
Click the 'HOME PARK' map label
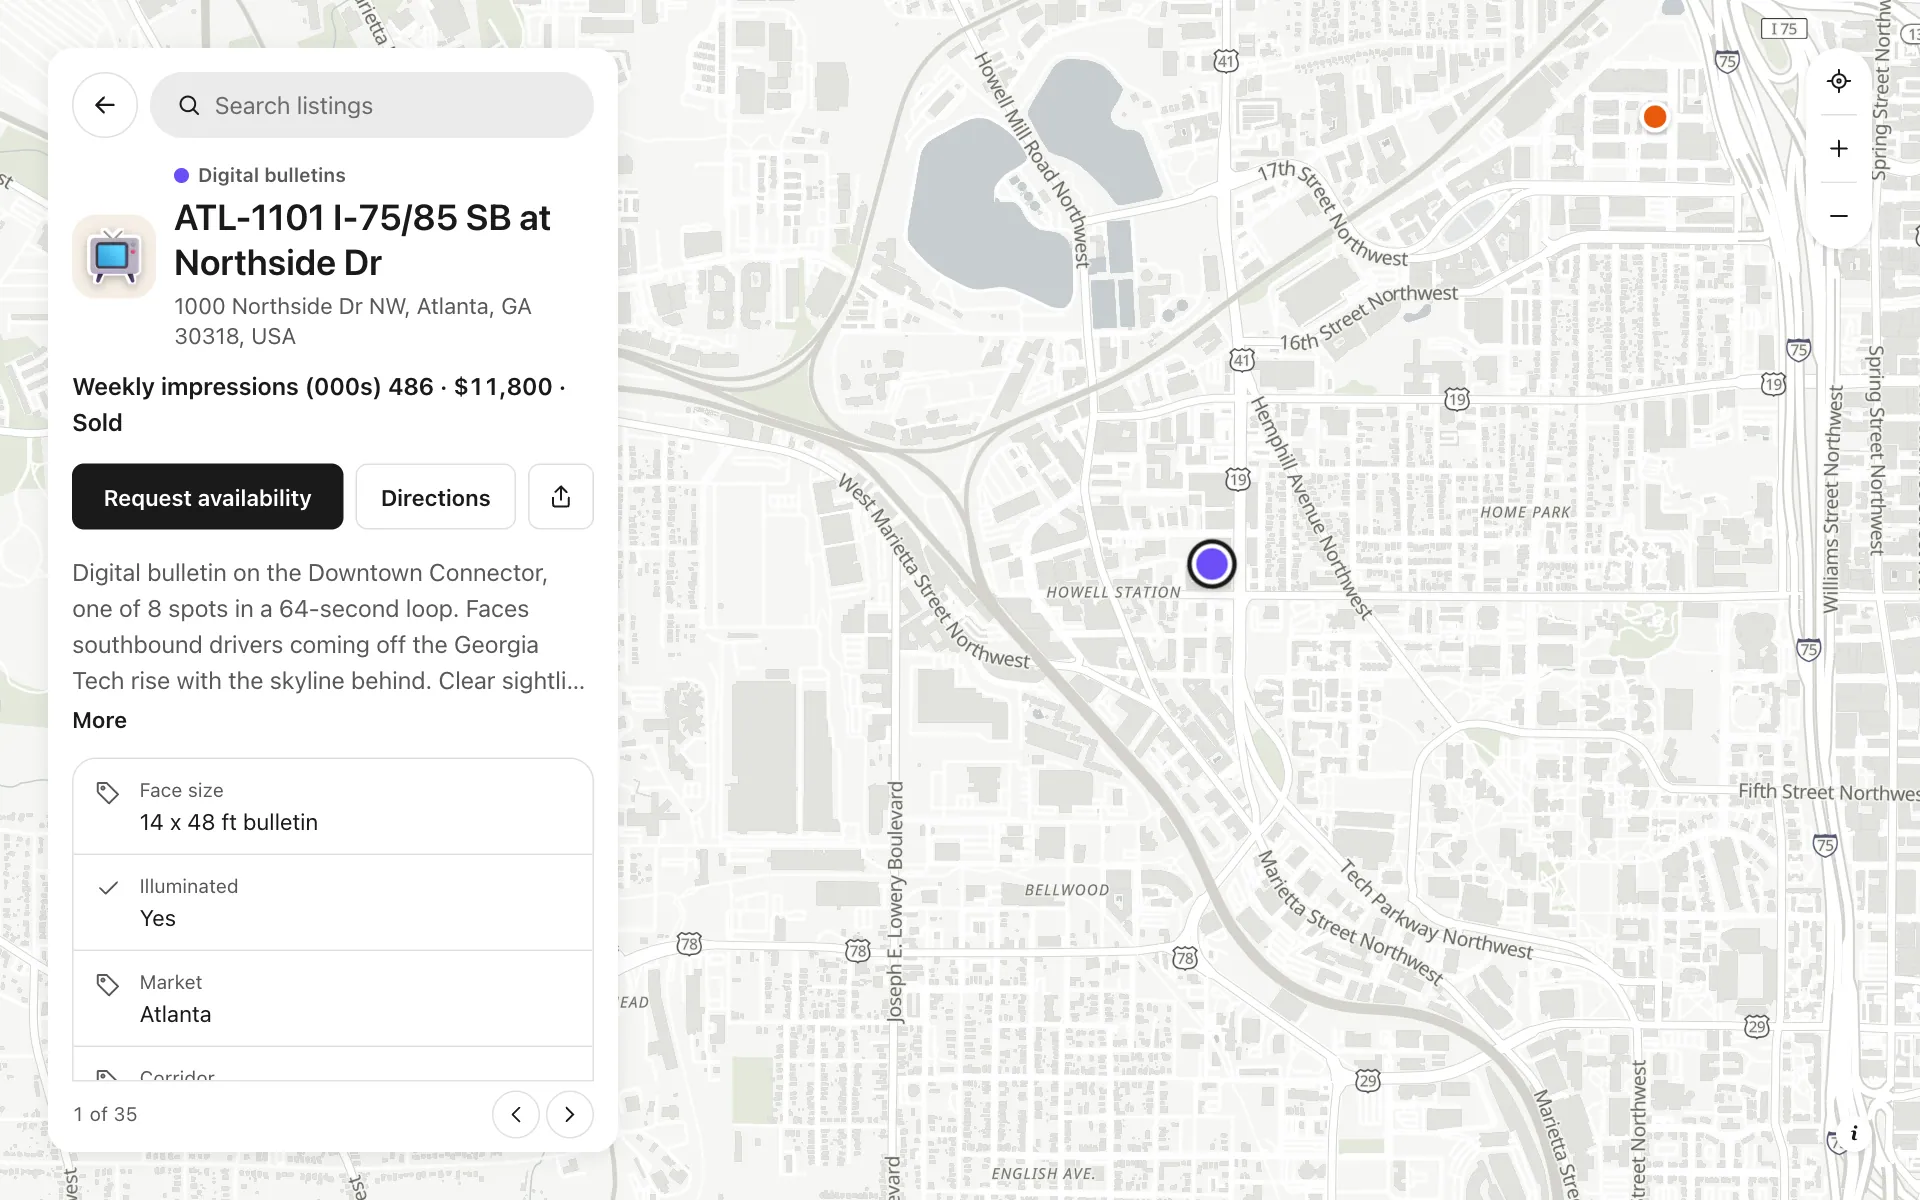[1525, 512]
